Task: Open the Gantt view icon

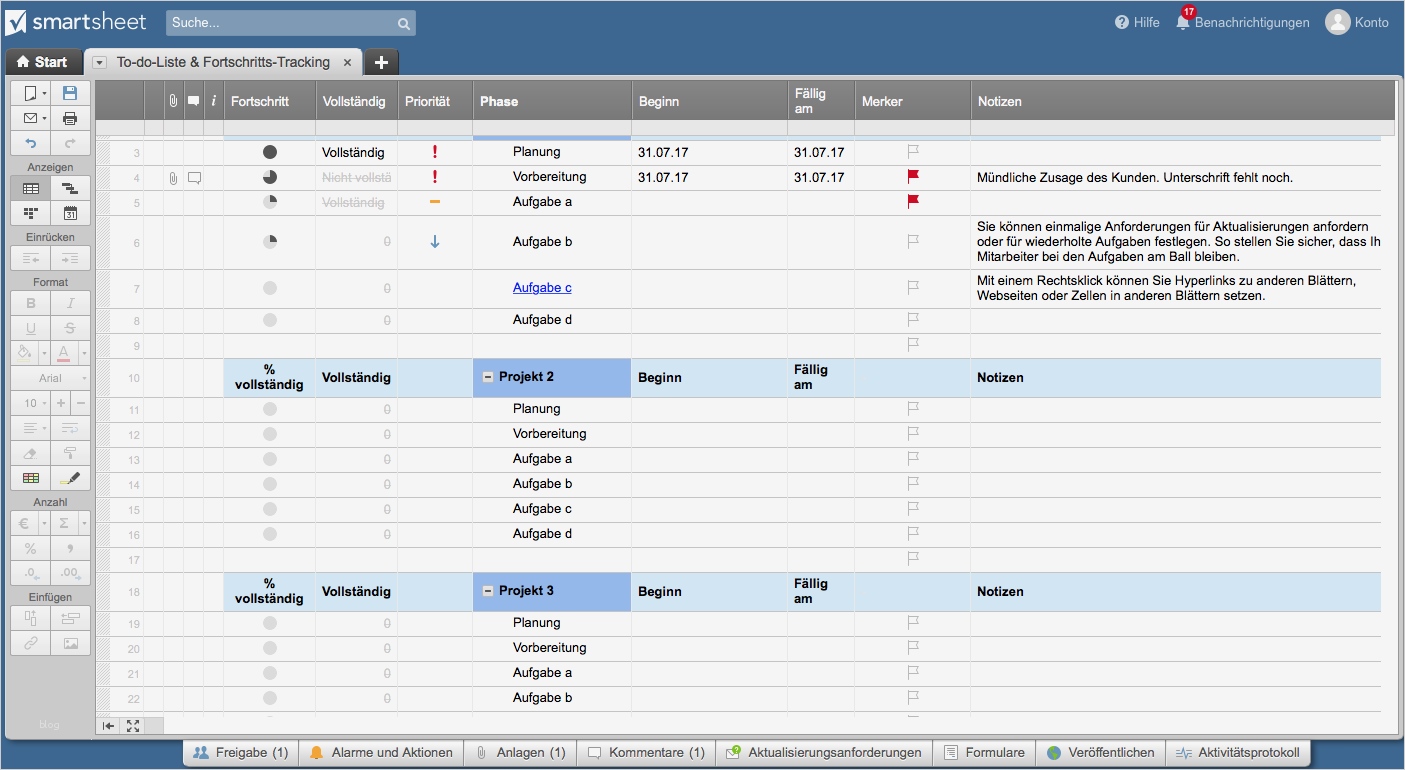Action: 69,188
